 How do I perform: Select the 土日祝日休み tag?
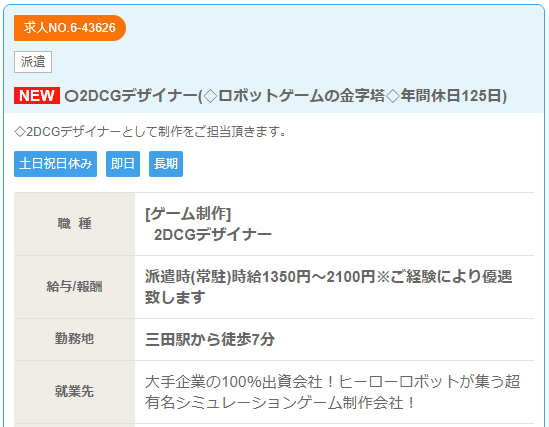[55, 164]
